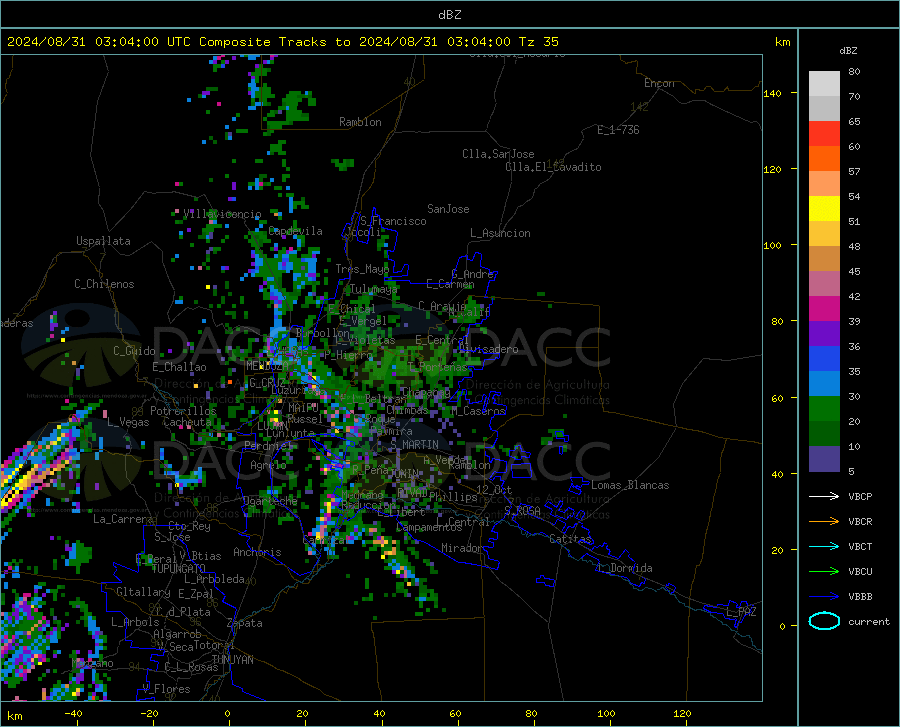
Task: Click the 140 tick on vertical axis
Action: click(772, 93)
